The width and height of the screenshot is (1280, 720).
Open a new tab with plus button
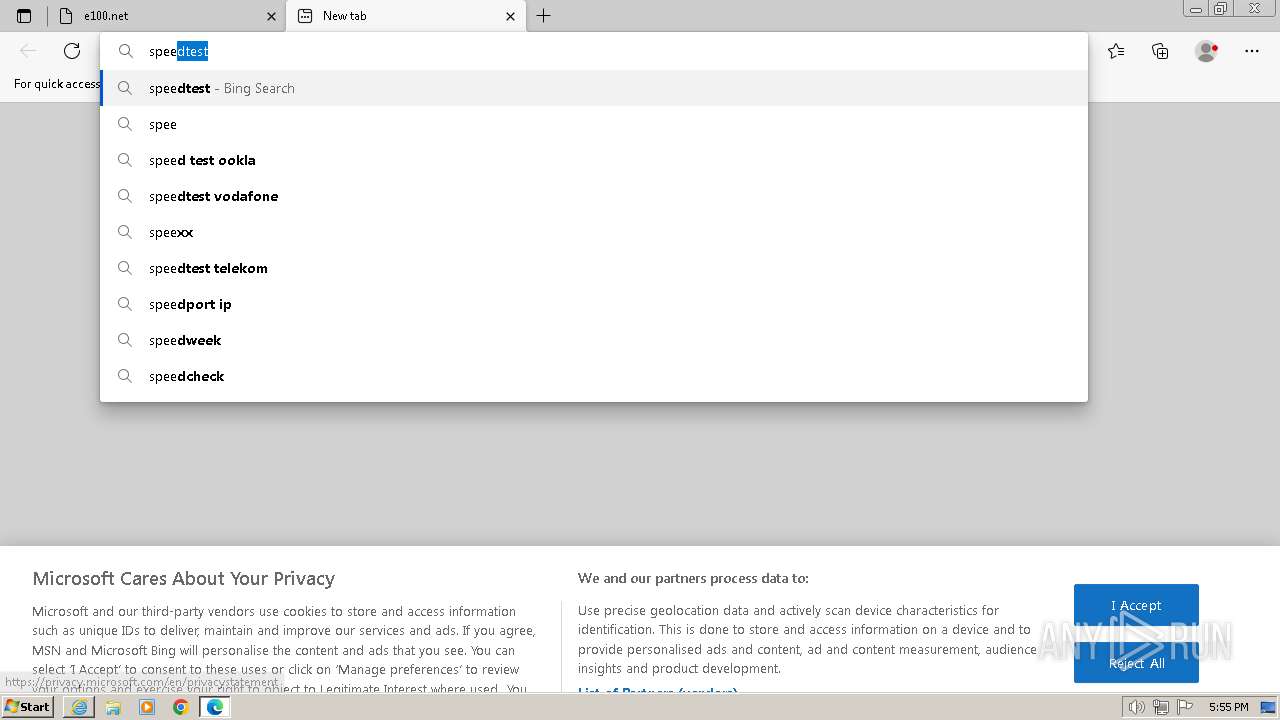point(543,16)
